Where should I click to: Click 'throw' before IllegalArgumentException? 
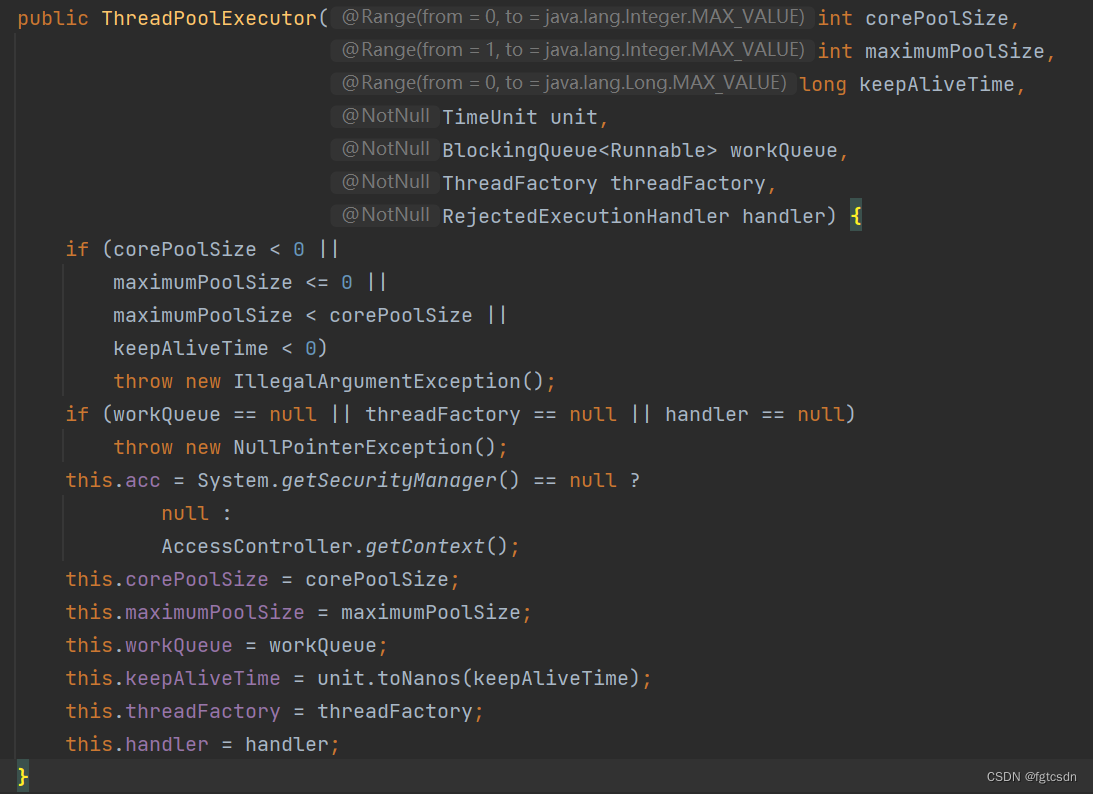point(143,381)
